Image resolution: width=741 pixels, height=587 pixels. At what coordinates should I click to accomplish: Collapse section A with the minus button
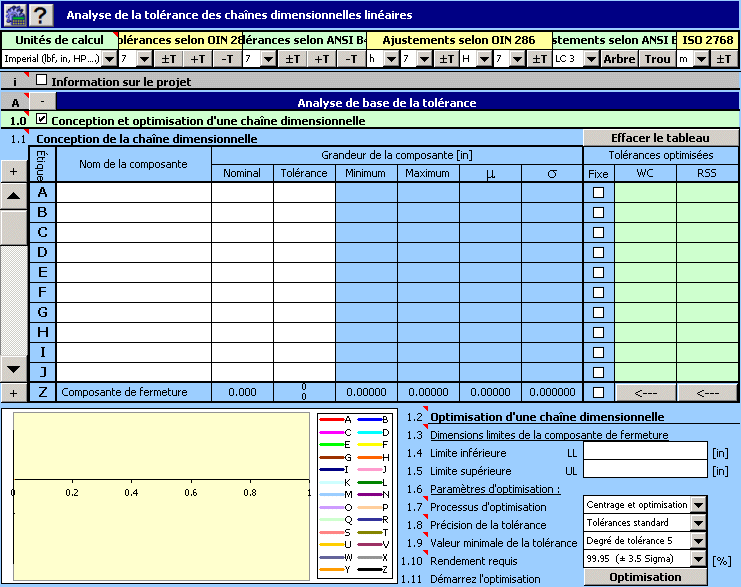point(43,102)
